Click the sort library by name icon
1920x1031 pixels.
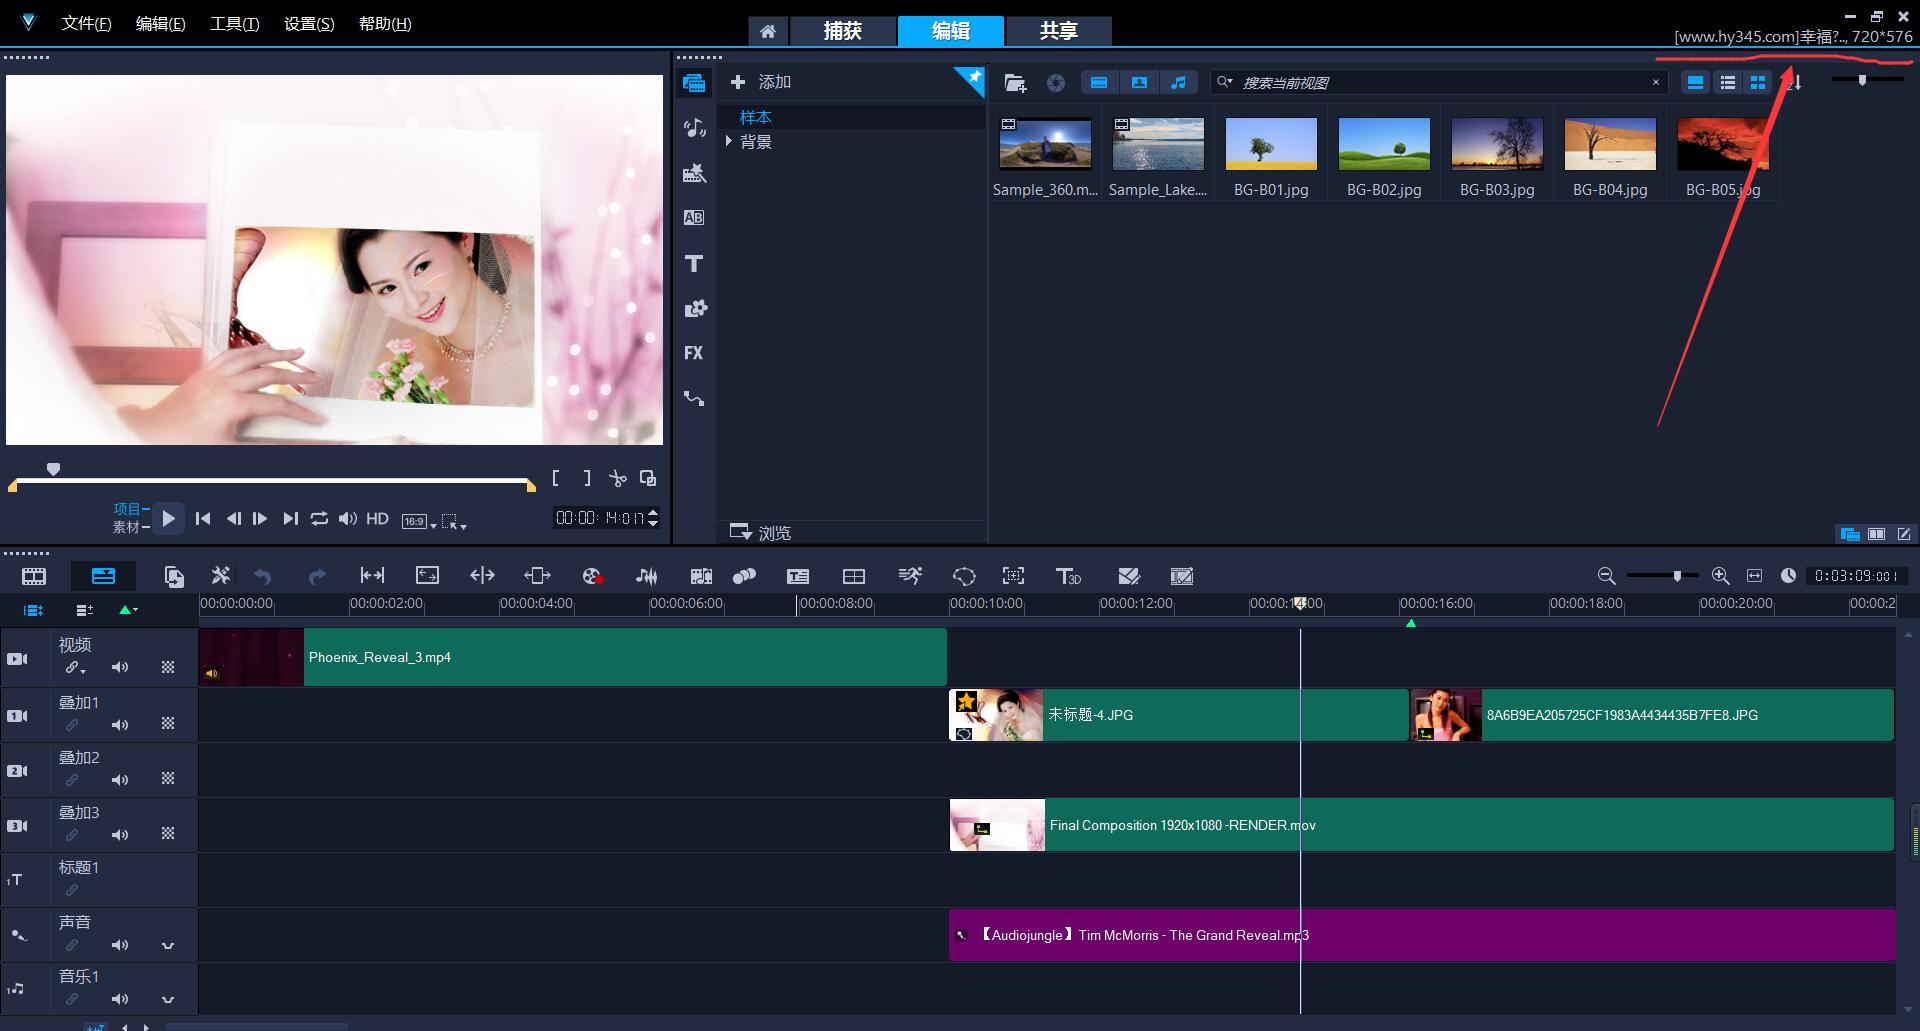(x=1795, y=83)
